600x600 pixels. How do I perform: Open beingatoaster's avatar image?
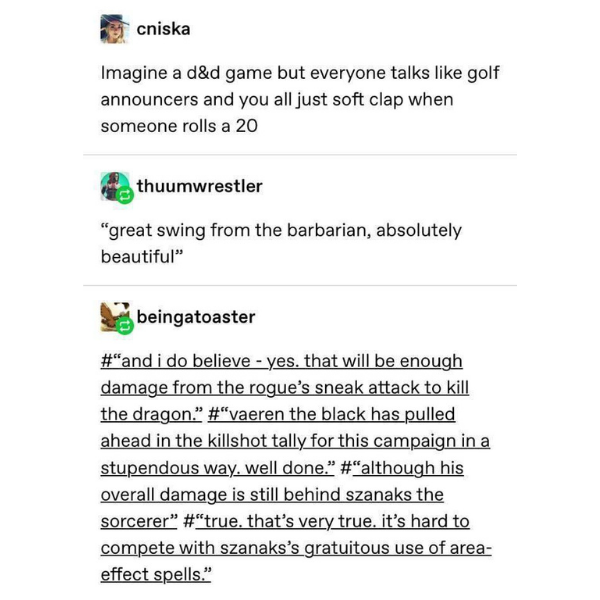114,317
